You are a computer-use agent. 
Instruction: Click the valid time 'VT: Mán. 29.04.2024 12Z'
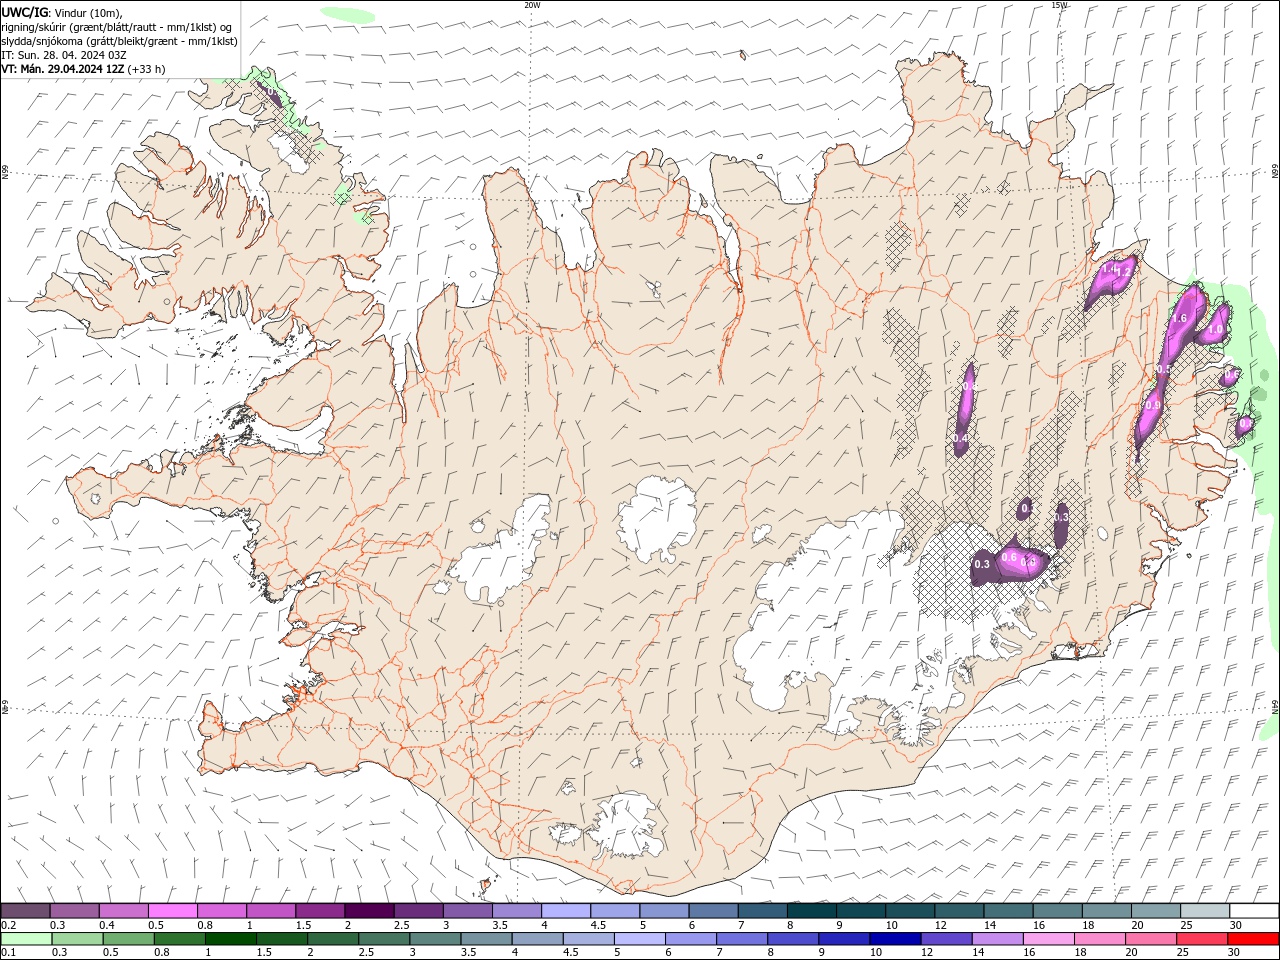pos(63,69)
